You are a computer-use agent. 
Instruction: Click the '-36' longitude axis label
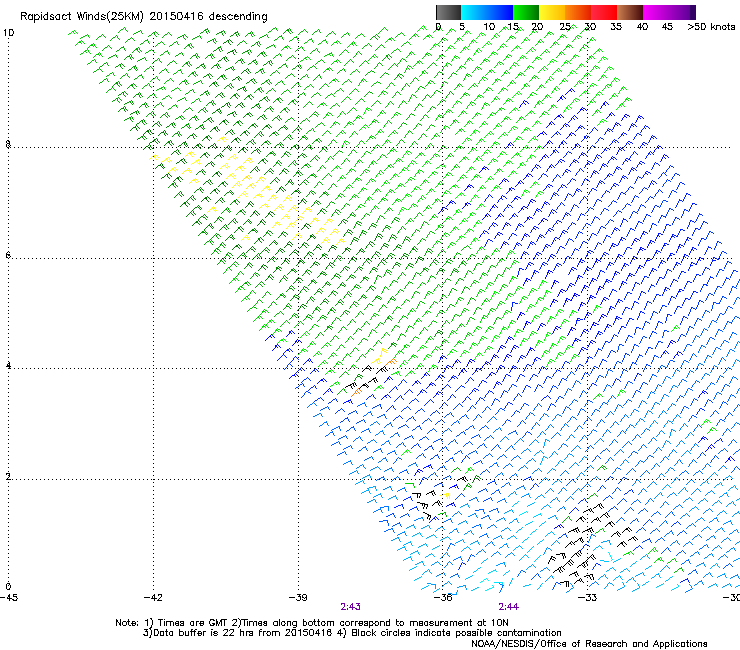click(x=443, y=598)
